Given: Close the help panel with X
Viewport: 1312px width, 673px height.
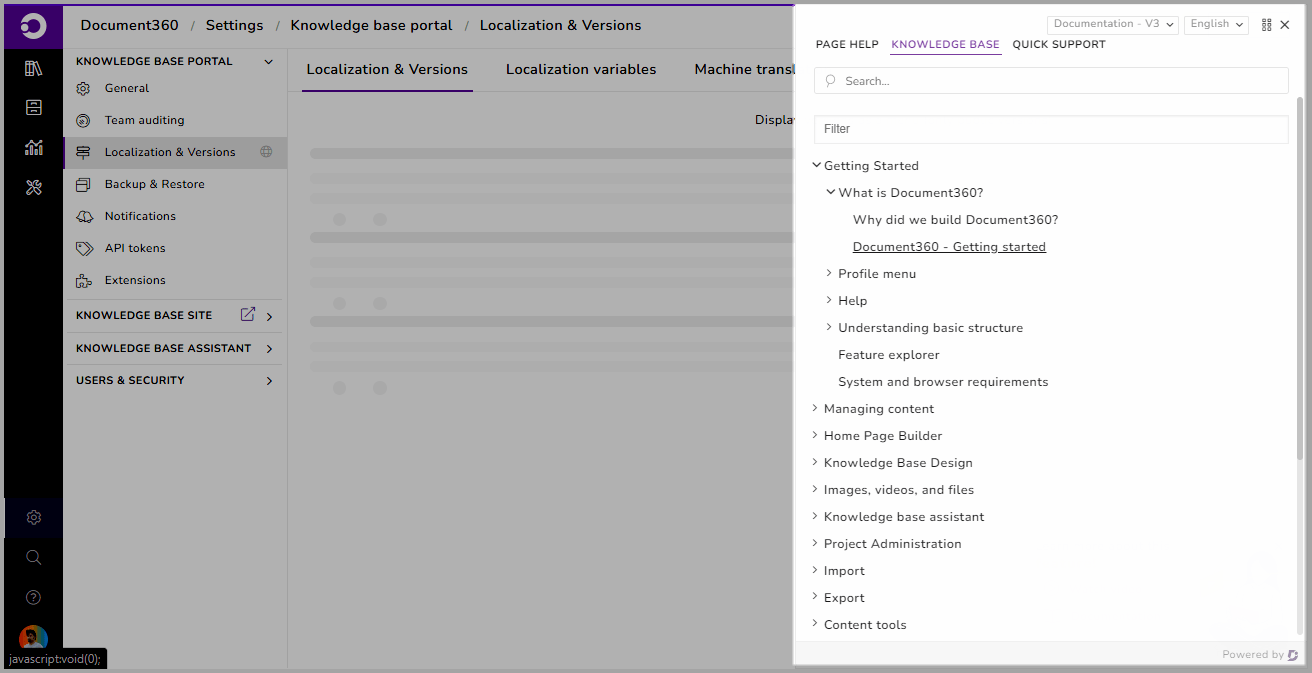Looking at the screenshot, I should (x=1285, y=25).
